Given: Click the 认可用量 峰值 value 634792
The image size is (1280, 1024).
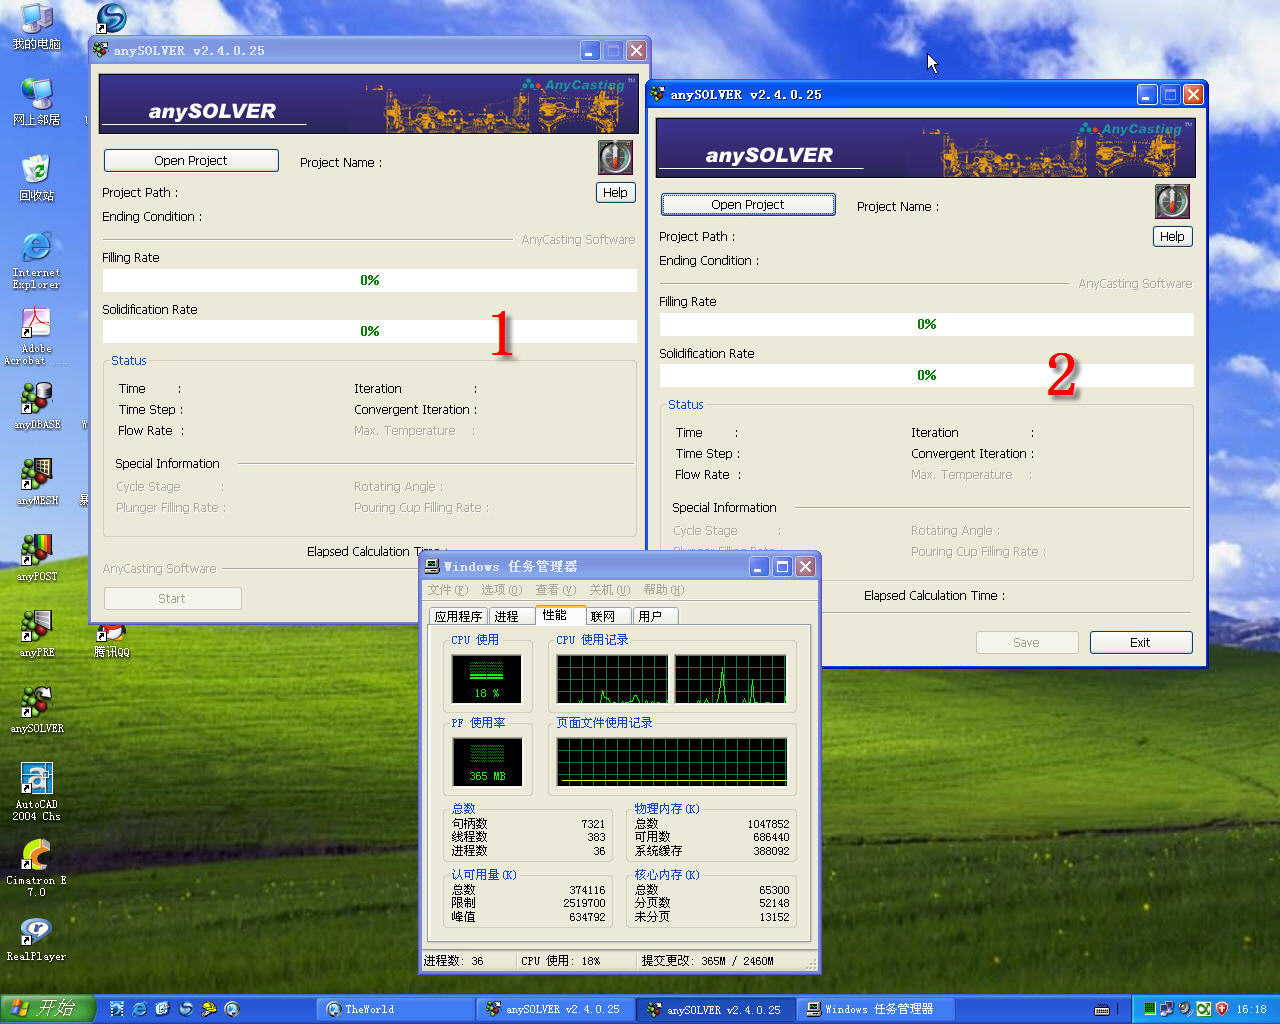Looking at the screenshot, I should point(587,917).
